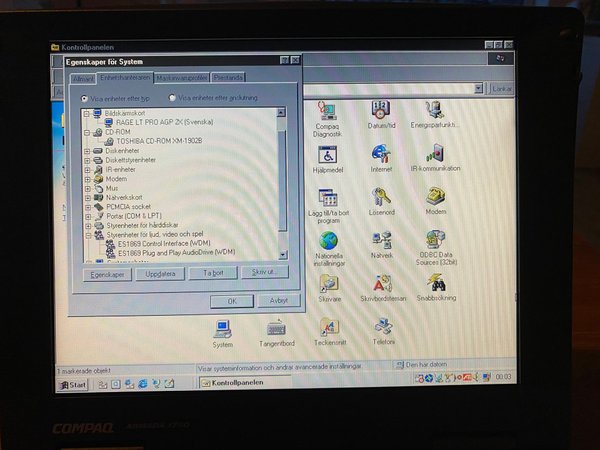Expand the Modem device tree node
The height and width of the screenshot is (450, 600).
(x=88, y=179)
